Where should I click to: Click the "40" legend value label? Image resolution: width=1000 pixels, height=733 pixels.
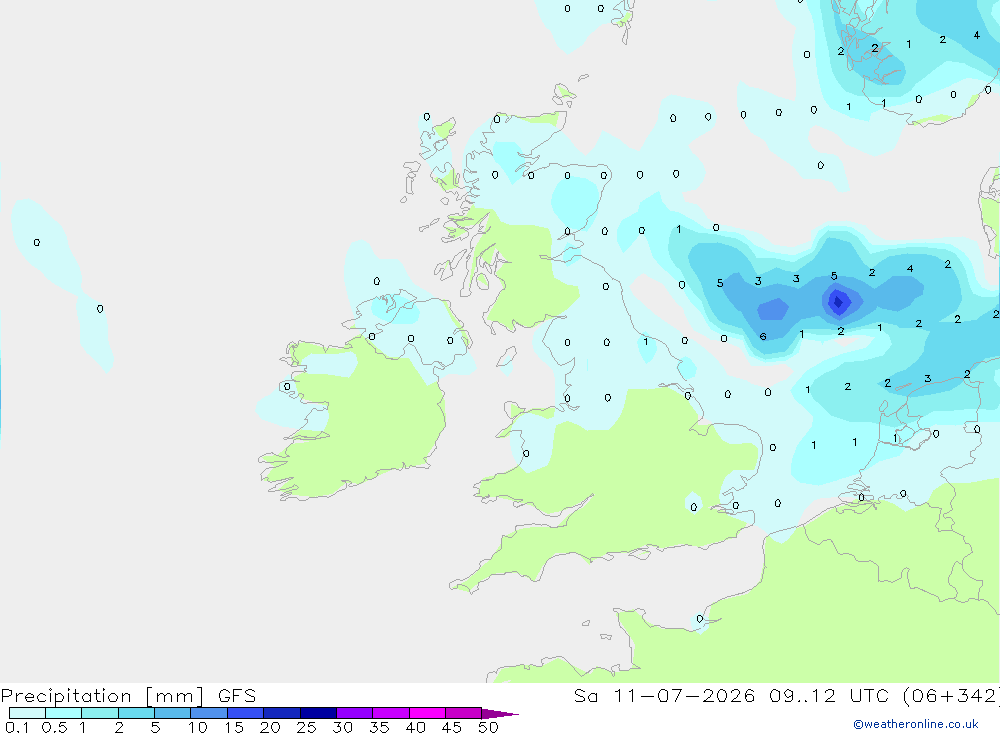(416, 727)
